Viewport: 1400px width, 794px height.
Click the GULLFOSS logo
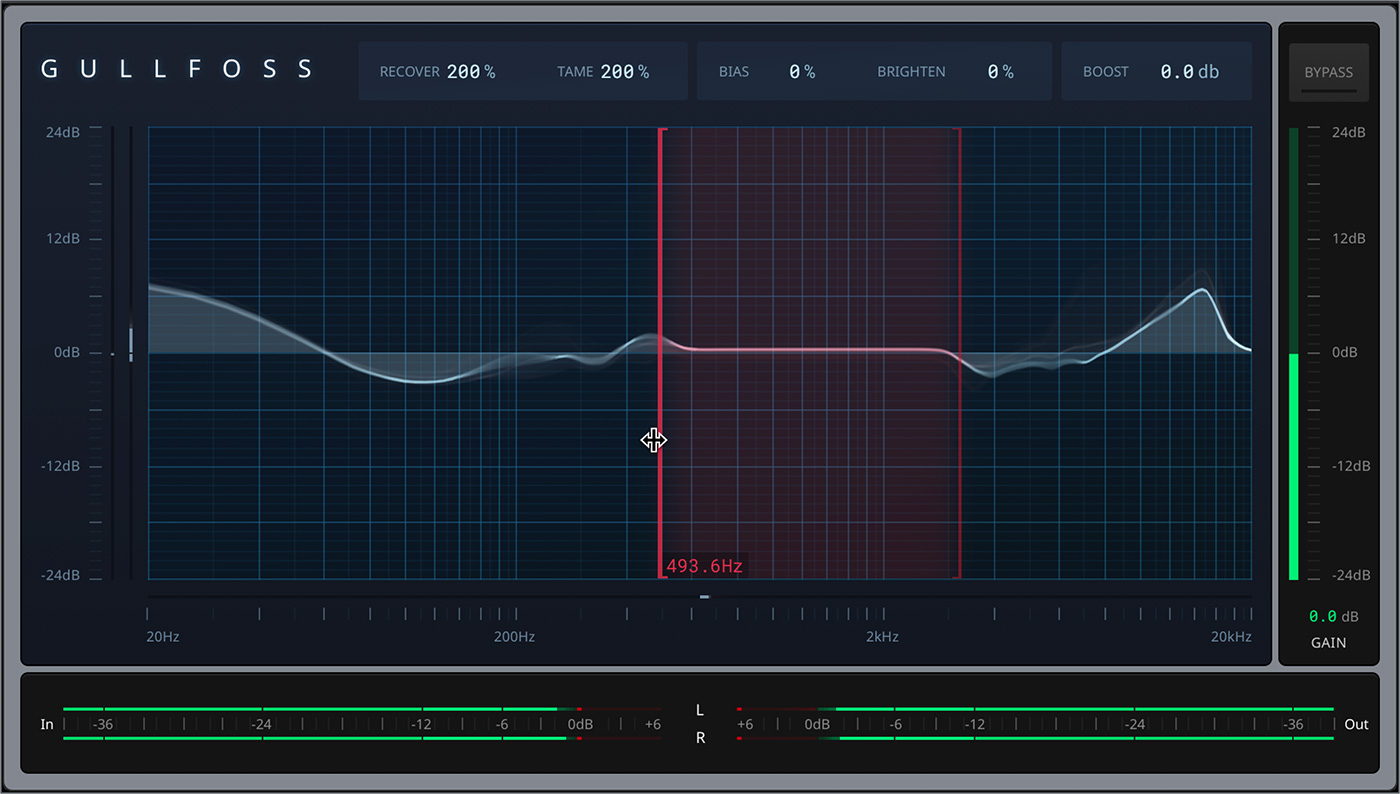coord(177,69)
